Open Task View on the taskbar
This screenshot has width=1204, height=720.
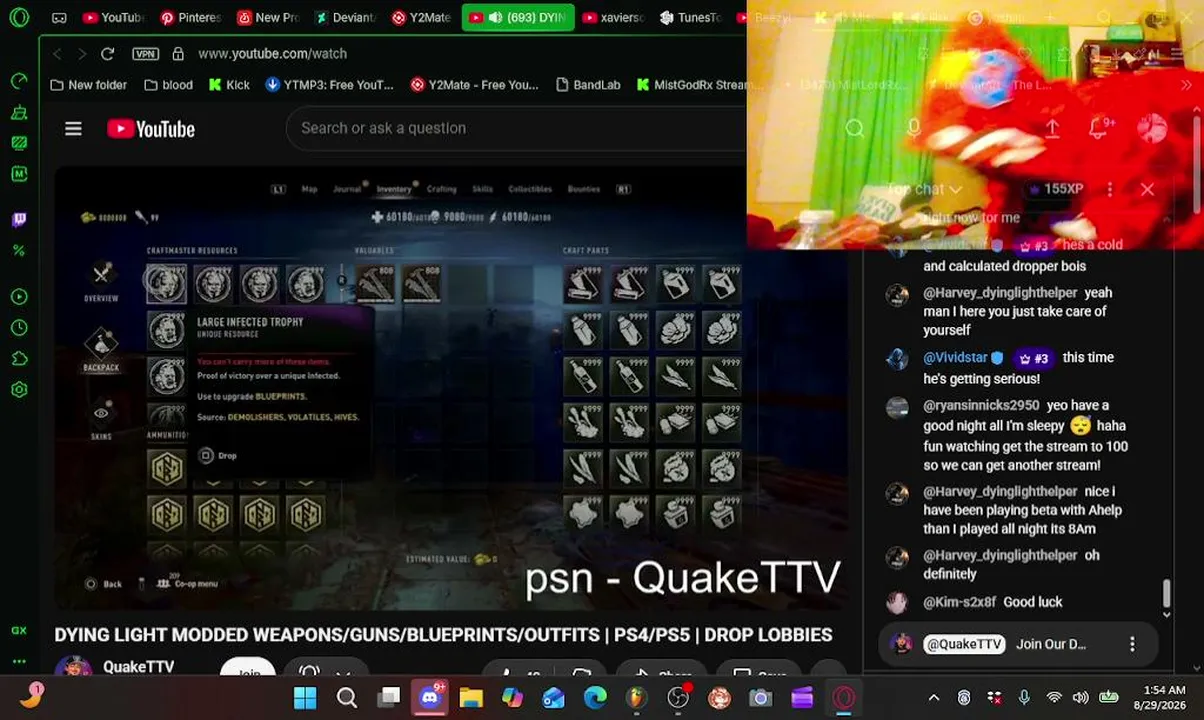pos(388,698)
